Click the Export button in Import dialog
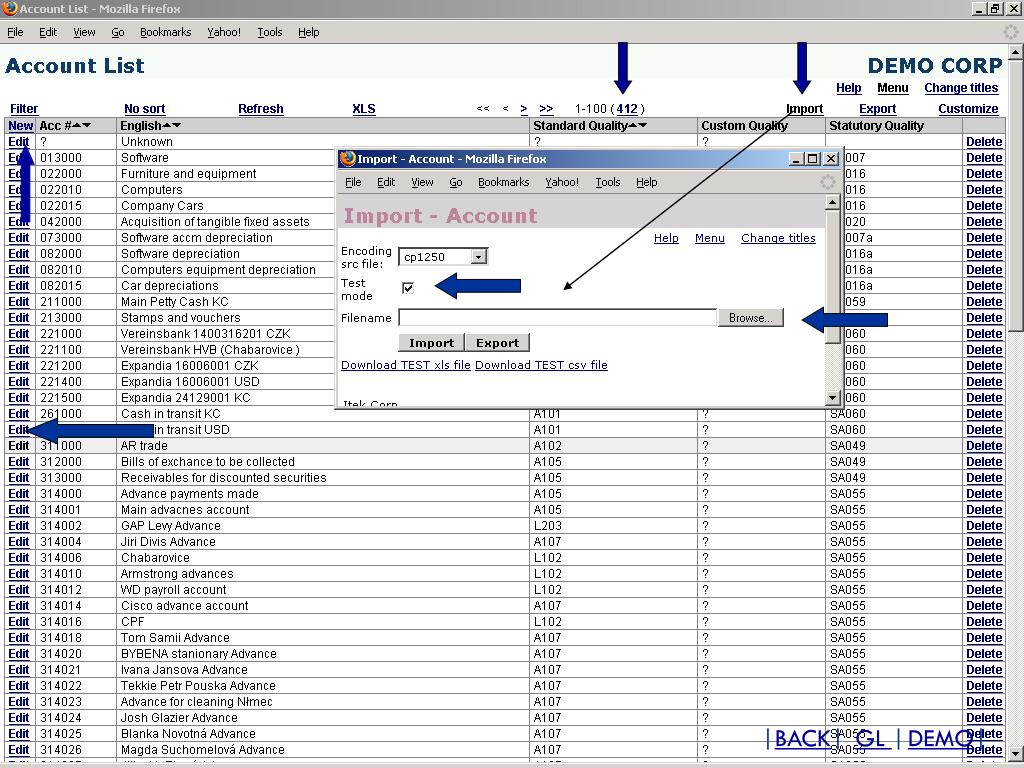 coord(497,343)
